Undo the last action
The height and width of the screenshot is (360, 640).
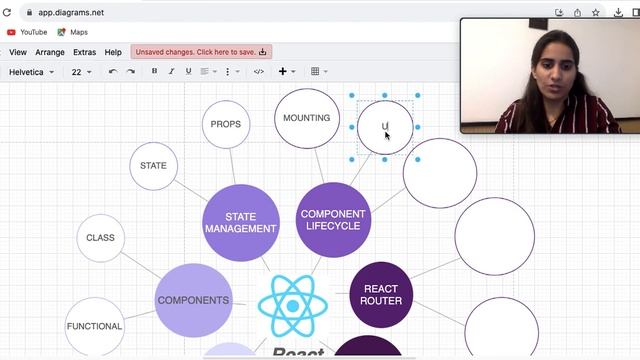click(x=113, y=71)
